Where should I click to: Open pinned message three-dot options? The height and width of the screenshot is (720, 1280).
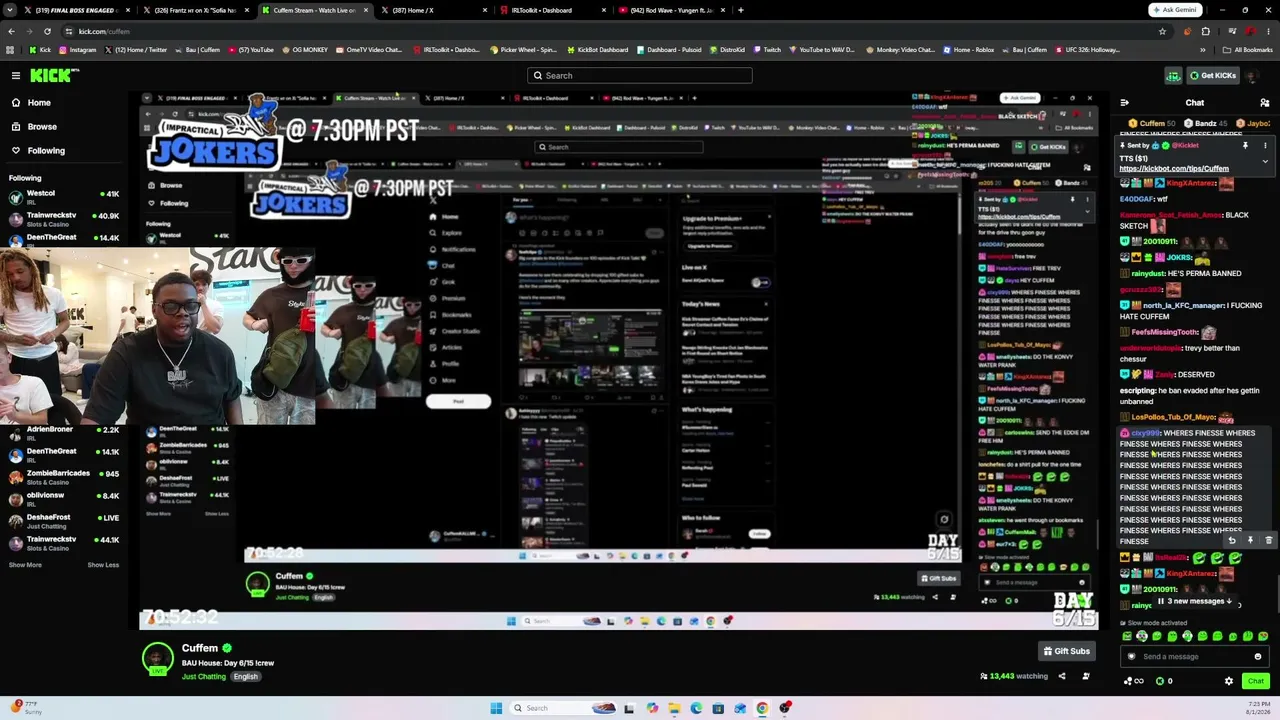click(1265, 146)
